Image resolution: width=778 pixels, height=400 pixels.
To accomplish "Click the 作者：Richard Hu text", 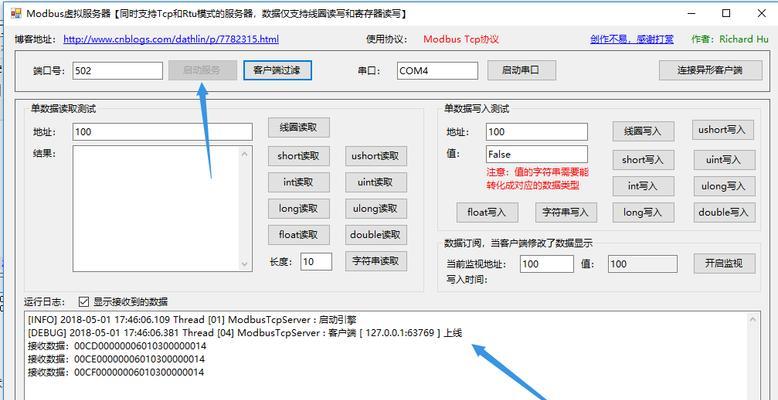I will [x=729, y=39].
